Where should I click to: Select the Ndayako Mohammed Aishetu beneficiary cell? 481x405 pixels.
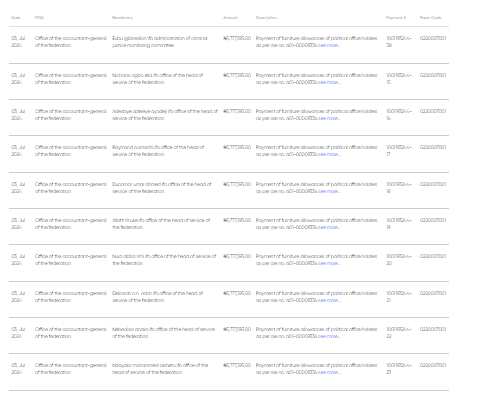pos(160,369)
